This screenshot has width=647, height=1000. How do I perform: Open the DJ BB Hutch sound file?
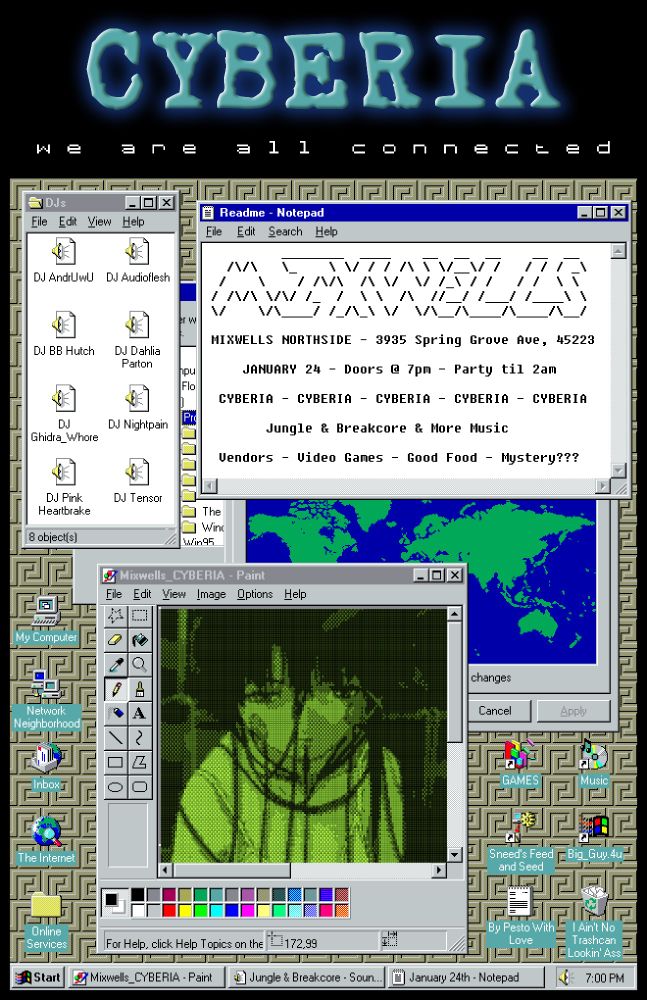[x=63, y=334]
